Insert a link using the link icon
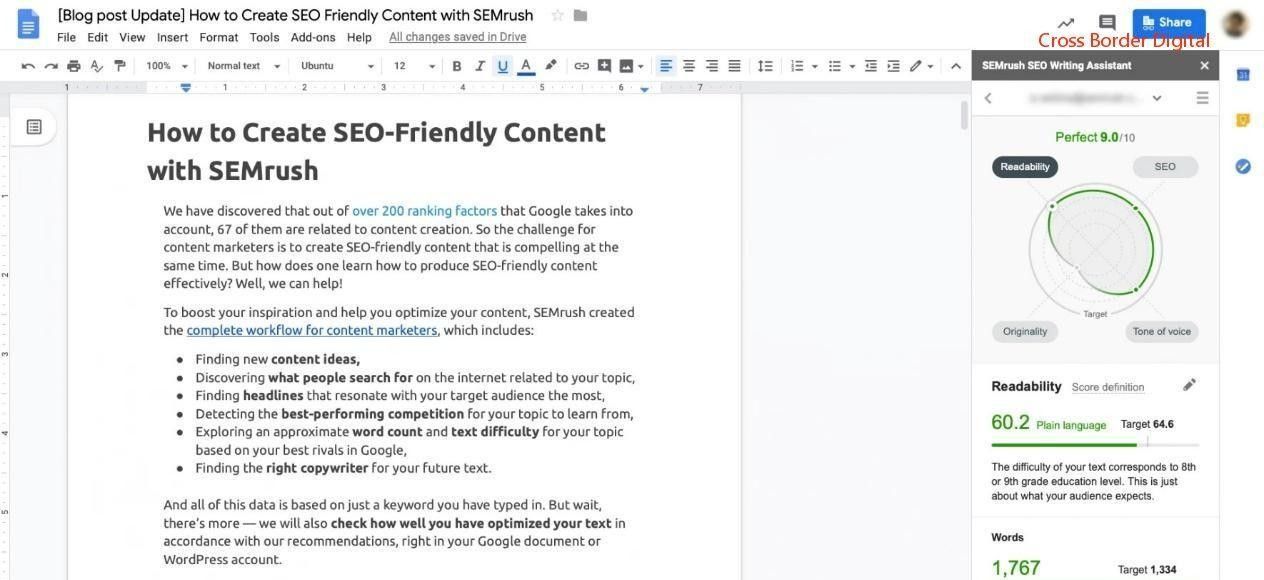 (581, 66)
